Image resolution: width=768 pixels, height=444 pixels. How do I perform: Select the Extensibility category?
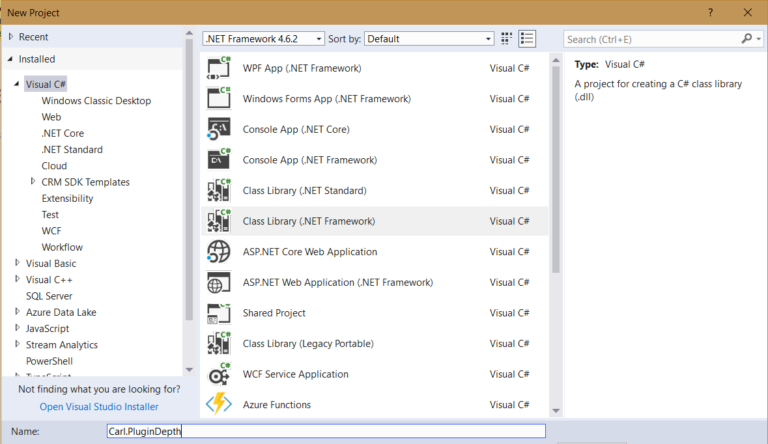pyautogui.click(x=67, y=198)
